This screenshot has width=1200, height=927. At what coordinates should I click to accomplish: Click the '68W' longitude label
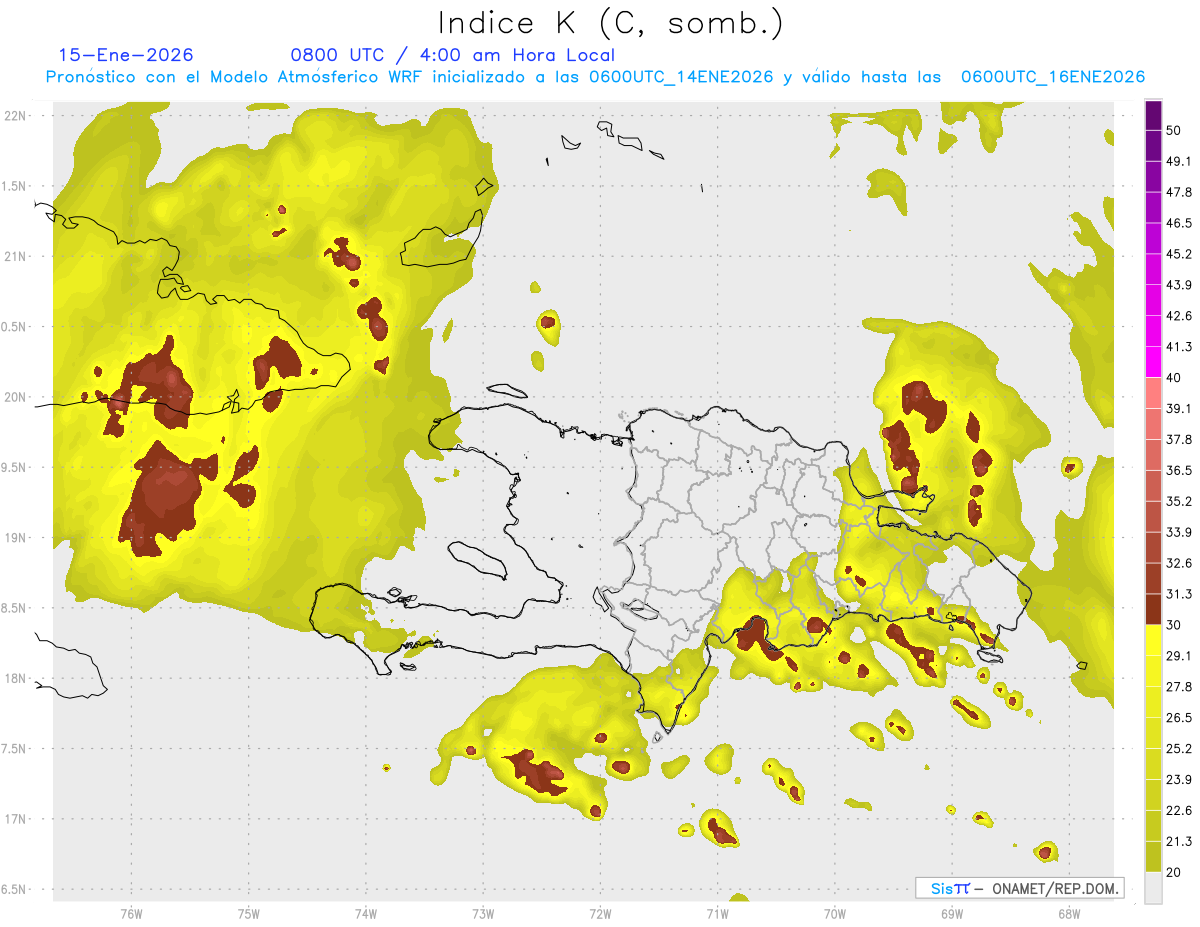click(x=1068, y=914)
